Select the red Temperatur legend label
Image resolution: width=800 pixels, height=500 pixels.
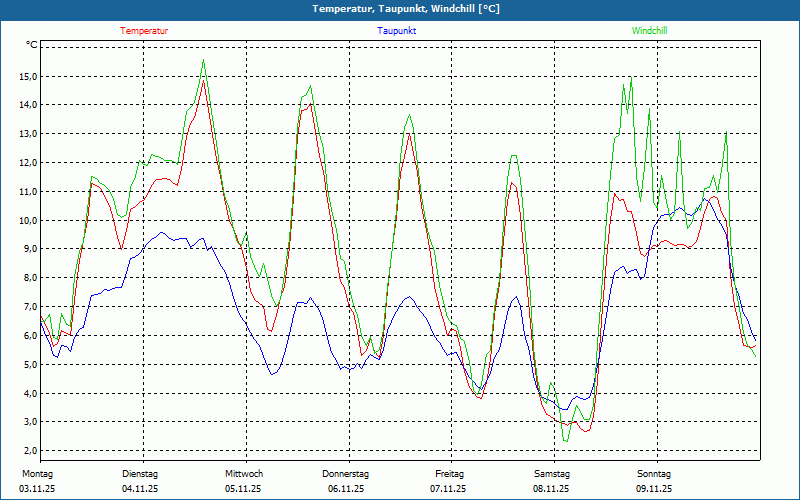(x=144, y=31)
